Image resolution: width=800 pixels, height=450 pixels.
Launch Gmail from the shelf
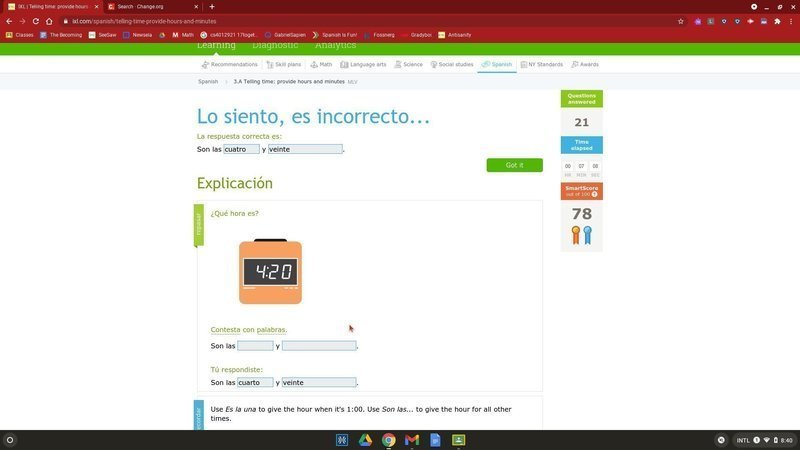[412, 440]
